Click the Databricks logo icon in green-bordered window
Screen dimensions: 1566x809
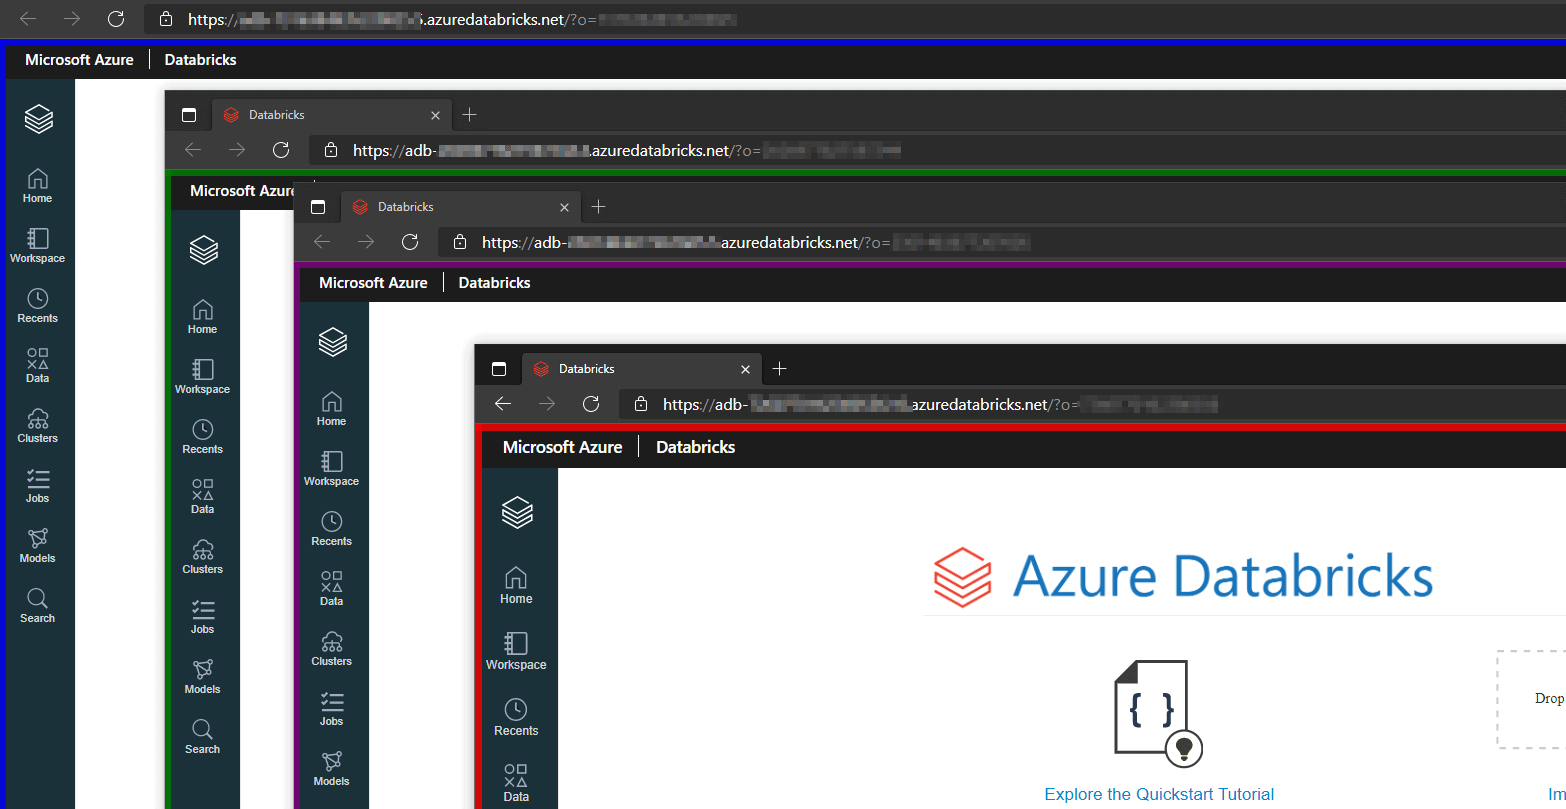point(203,250)
